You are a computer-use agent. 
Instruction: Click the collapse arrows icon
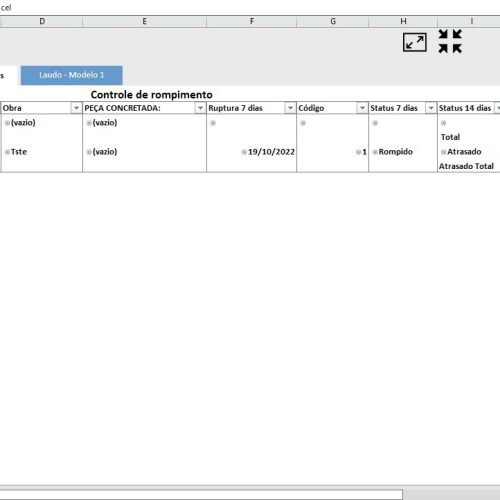450,41
